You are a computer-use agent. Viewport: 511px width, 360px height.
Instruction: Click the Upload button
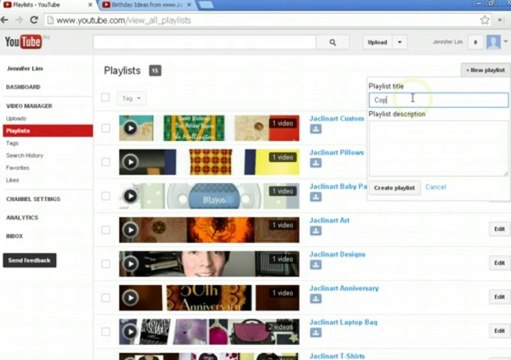click(x=377, y=42)
